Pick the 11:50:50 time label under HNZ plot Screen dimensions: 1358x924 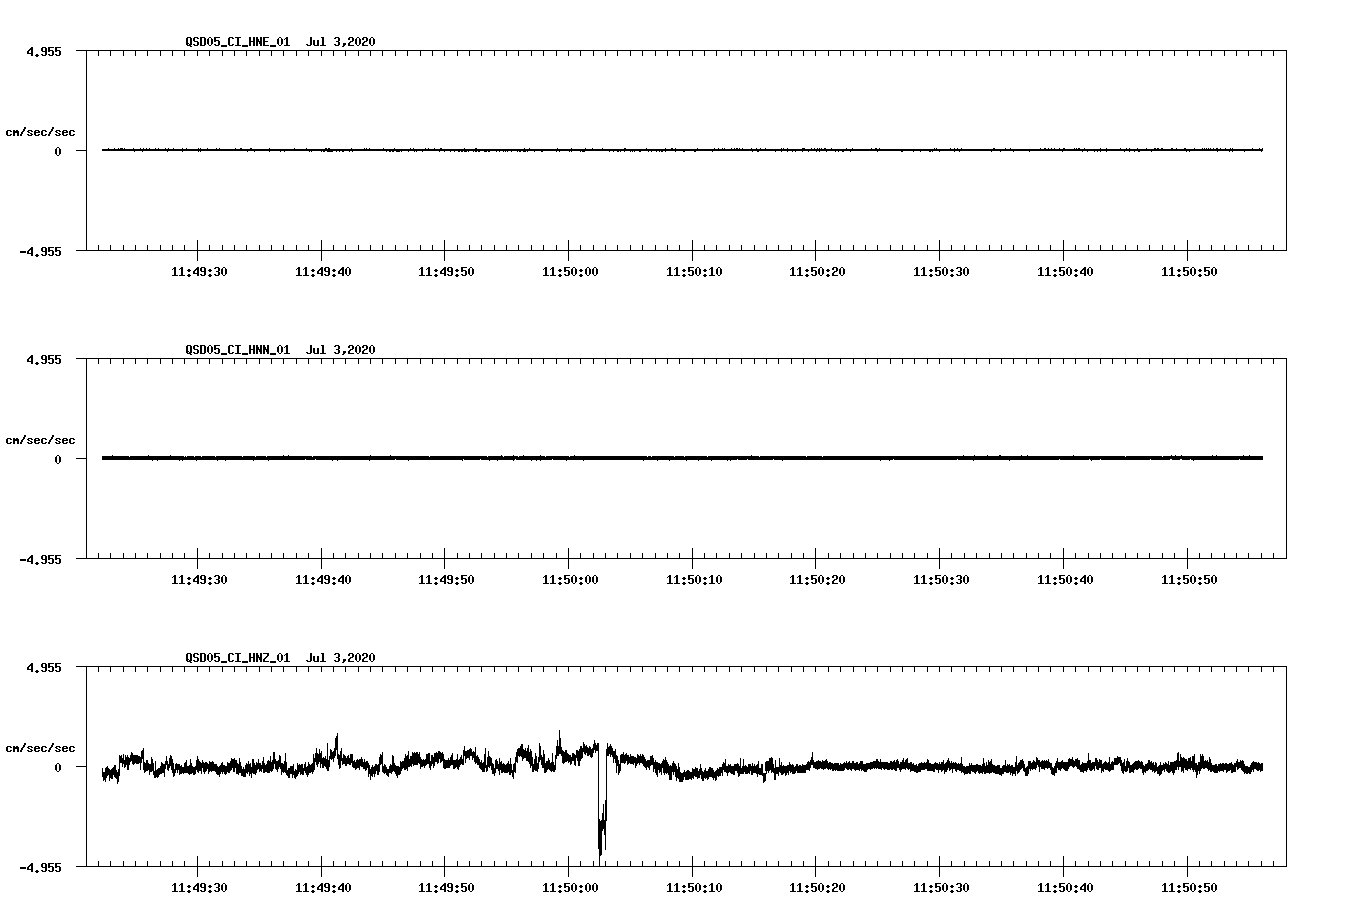[x=1189, y=888]
